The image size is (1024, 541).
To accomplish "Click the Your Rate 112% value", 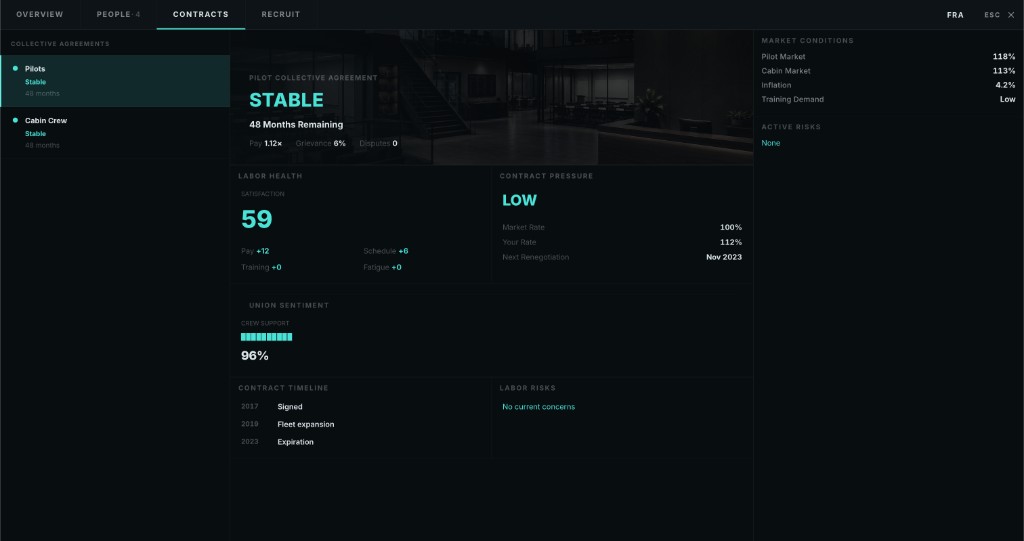I will click(x=731, y=242).
